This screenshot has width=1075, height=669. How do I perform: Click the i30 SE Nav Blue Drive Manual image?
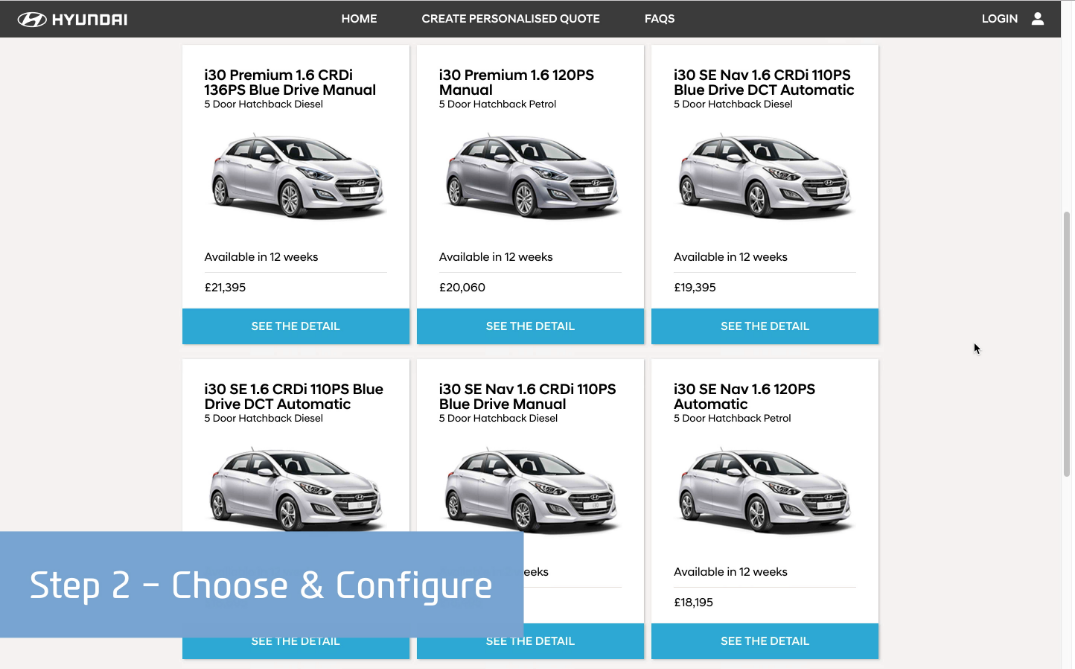pos(530,488)
